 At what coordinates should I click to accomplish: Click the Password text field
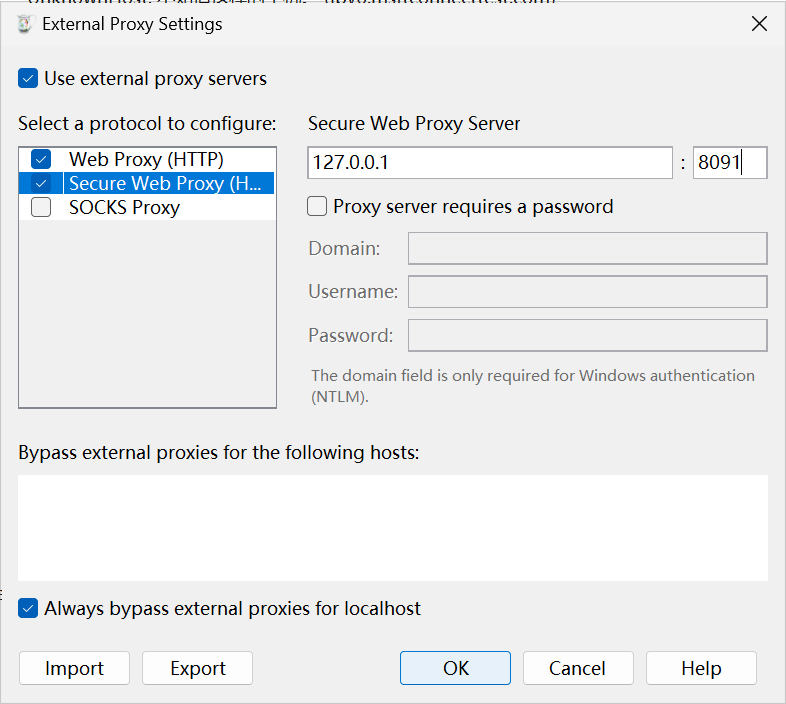pyautogui.click(x=587, y=336)
